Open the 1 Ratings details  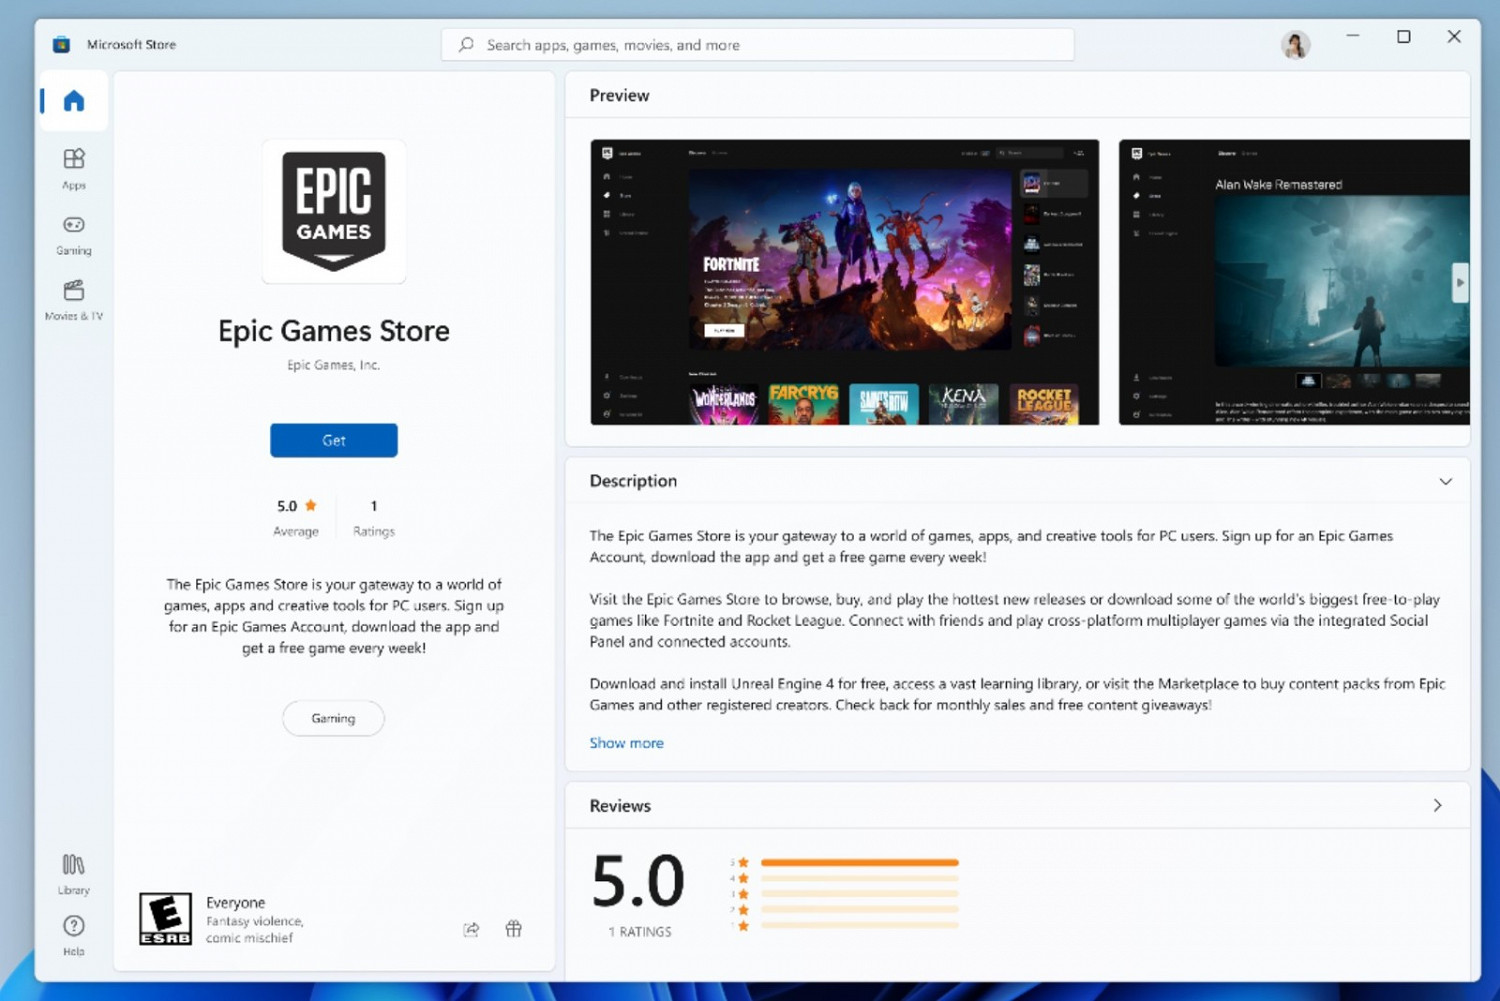373,517
